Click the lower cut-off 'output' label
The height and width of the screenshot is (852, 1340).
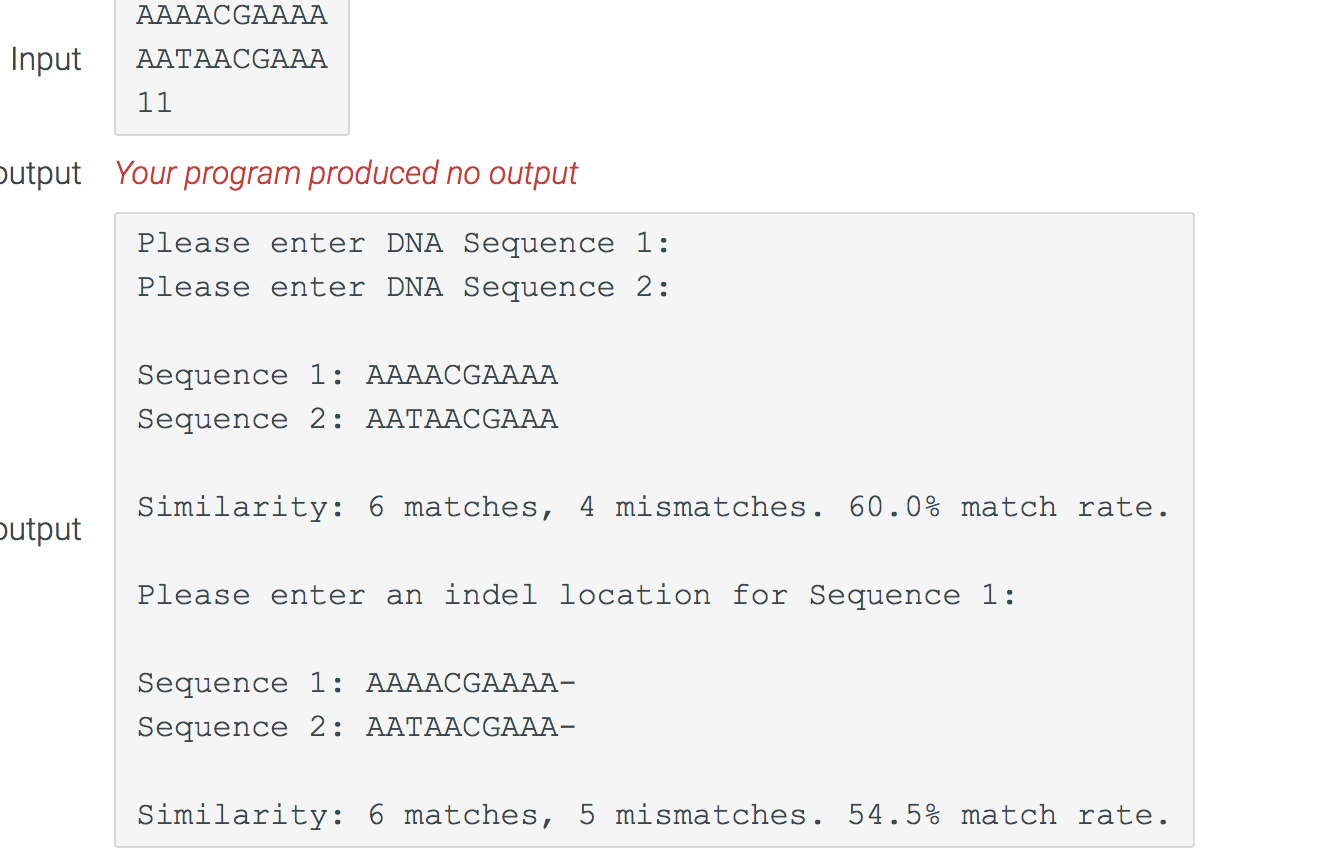click(x=40, y=530)
